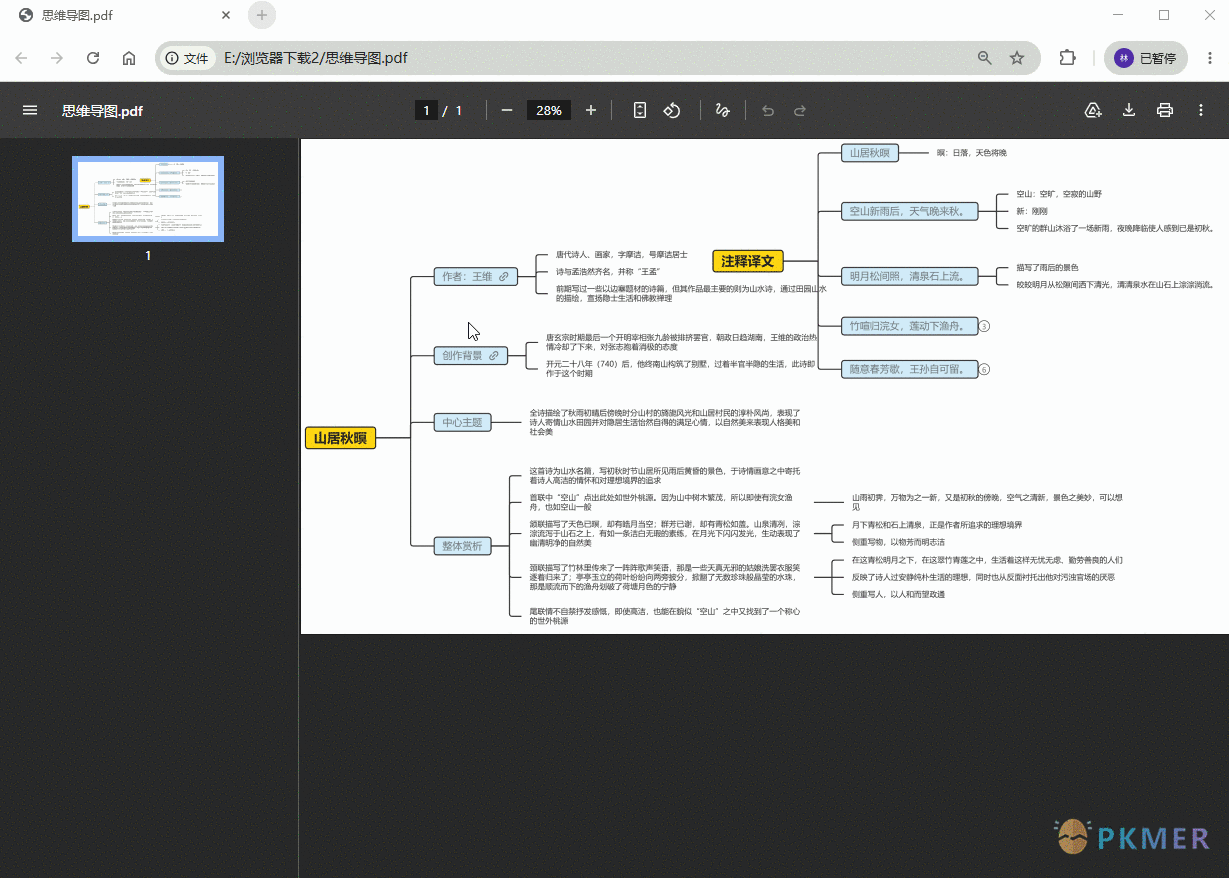This screenshot has width=1229, height=878.
Task: Click the redo arrow in PDF toolbar
Action: coord(800,110)
